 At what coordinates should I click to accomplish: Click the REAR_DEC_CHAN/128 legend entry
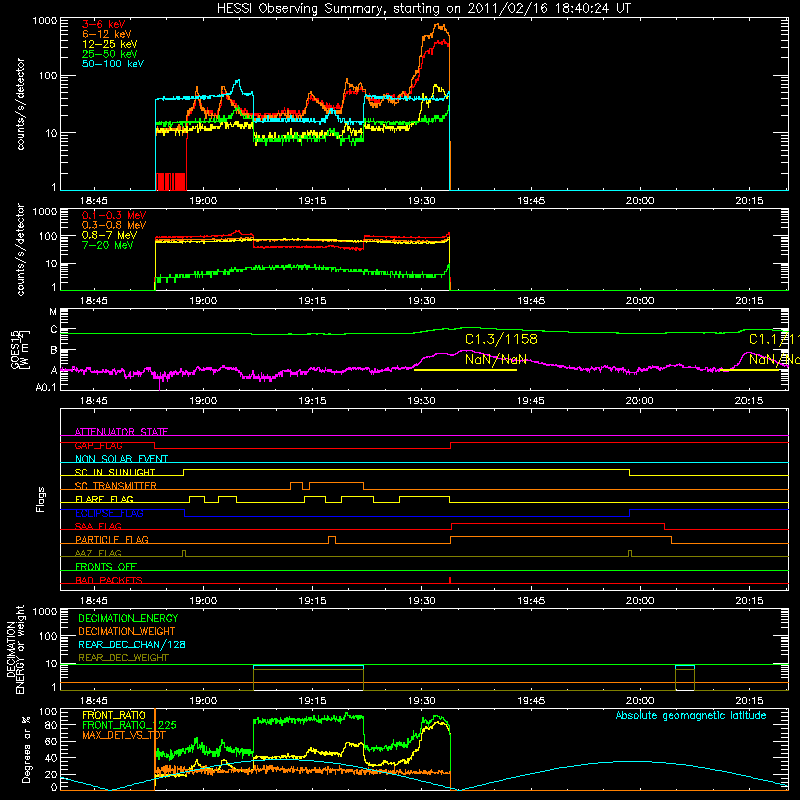[x=132, y=644]
